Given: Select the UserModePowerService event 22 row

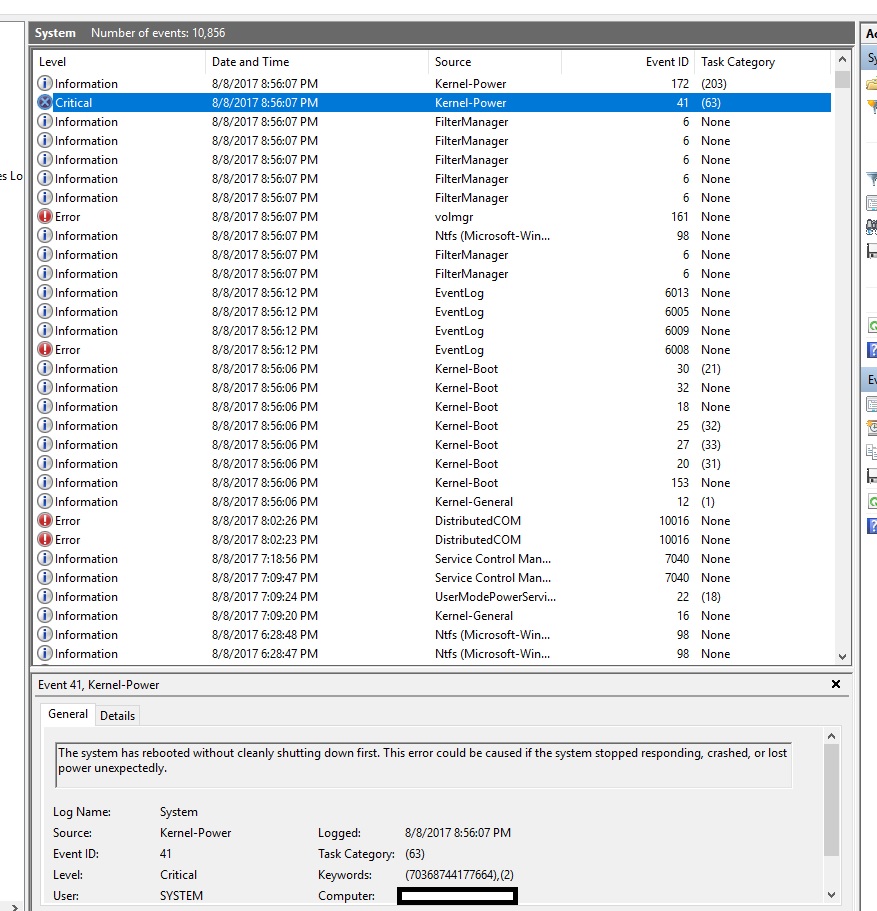Looking at the screenshot, I should click(494, 597).
